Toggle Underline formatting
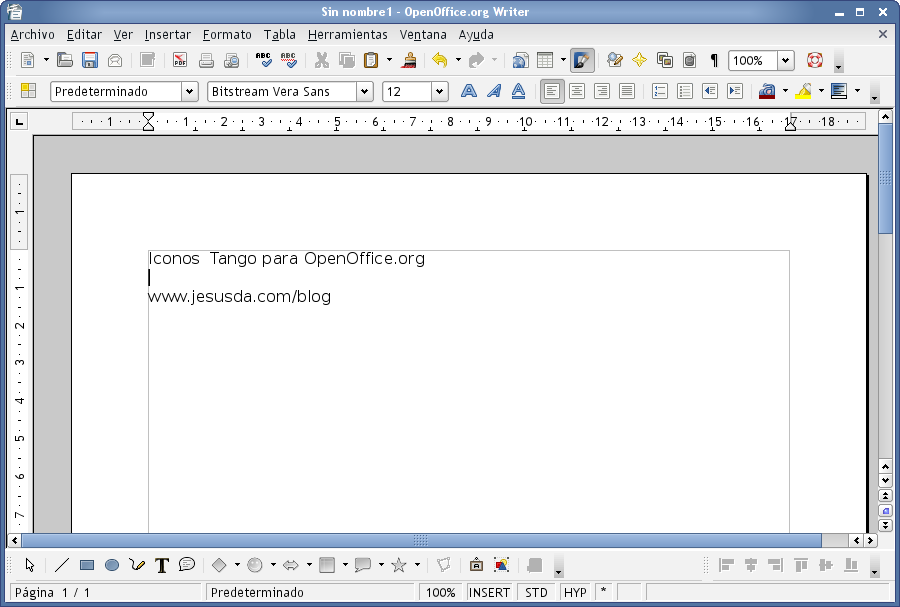Viewport: 900px width, 607px height. pyautogui.click(x=518, y=91)
